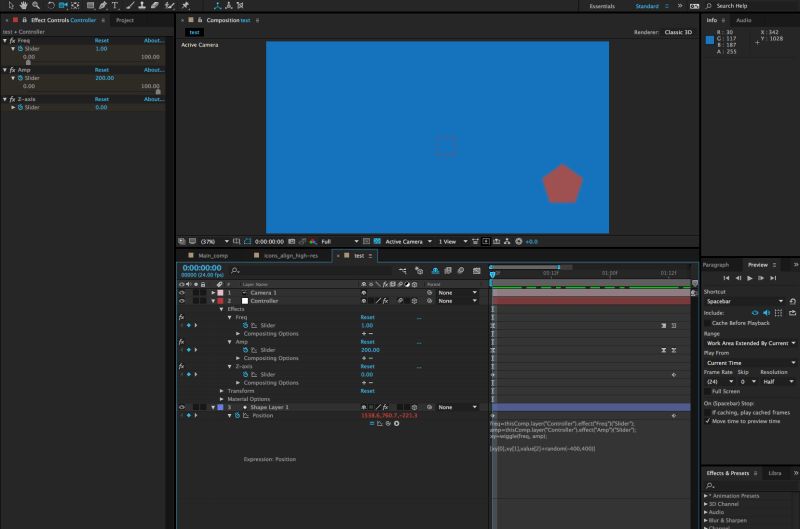Screen dimensions: 800x529
Task: Toggle include audio speaker in Preview panel
Action: coord(766,313)
